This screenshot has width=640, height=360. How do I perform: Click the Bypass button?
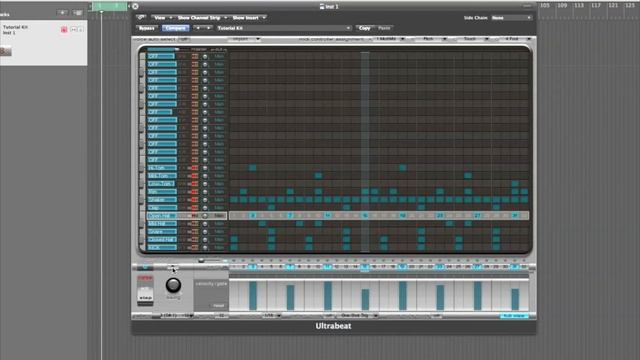[147, 28]
